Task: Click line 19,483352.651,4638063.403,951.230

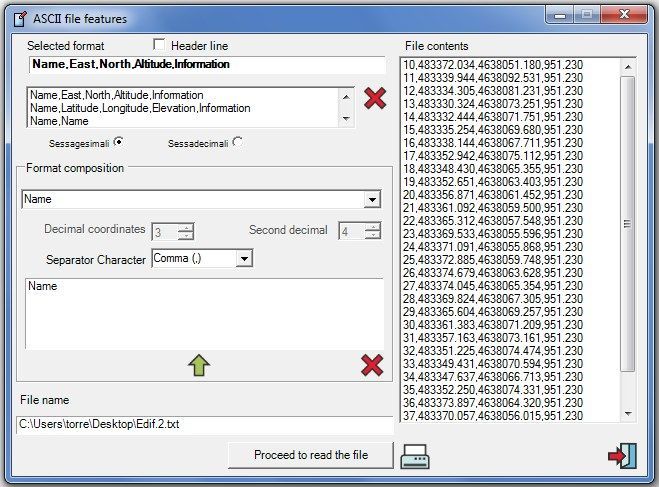Action: (x=493, y=182)
